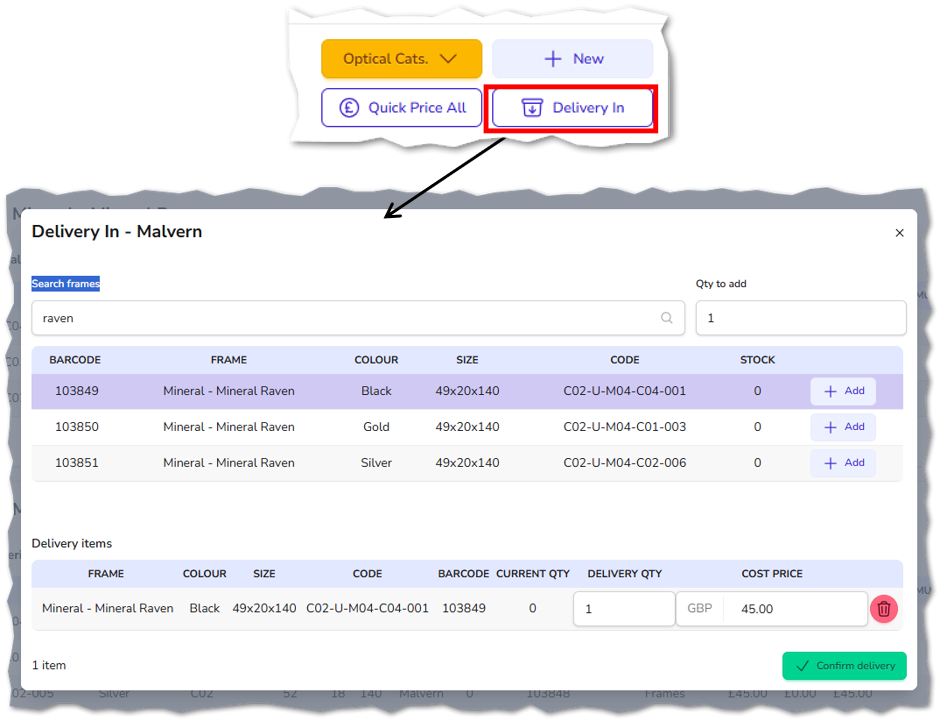
Task: Add the Silver Mineral Raven frame
Action: point(843,463)
